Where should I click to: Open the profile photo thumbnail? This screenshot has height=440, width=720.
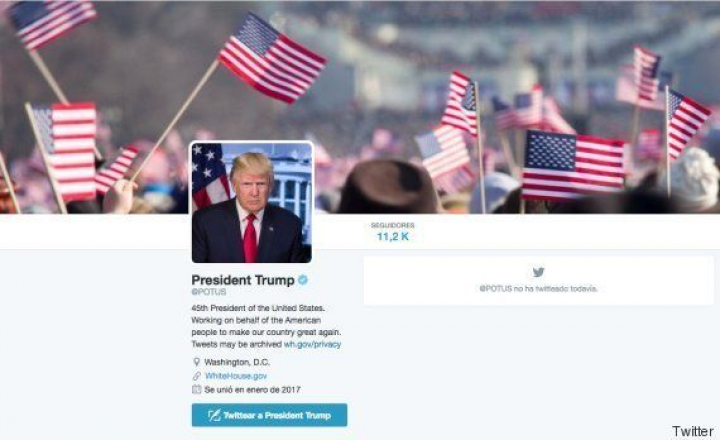(x=252, y=202)
